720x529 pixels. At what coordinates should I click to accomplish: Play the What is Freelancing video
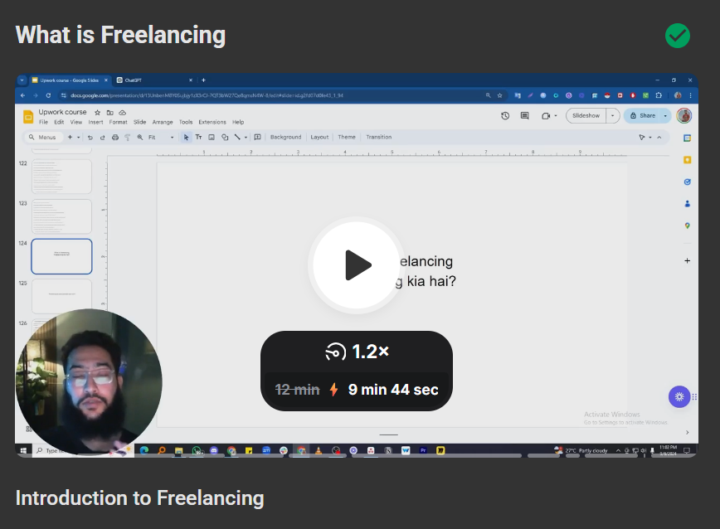tap(356, 265)
